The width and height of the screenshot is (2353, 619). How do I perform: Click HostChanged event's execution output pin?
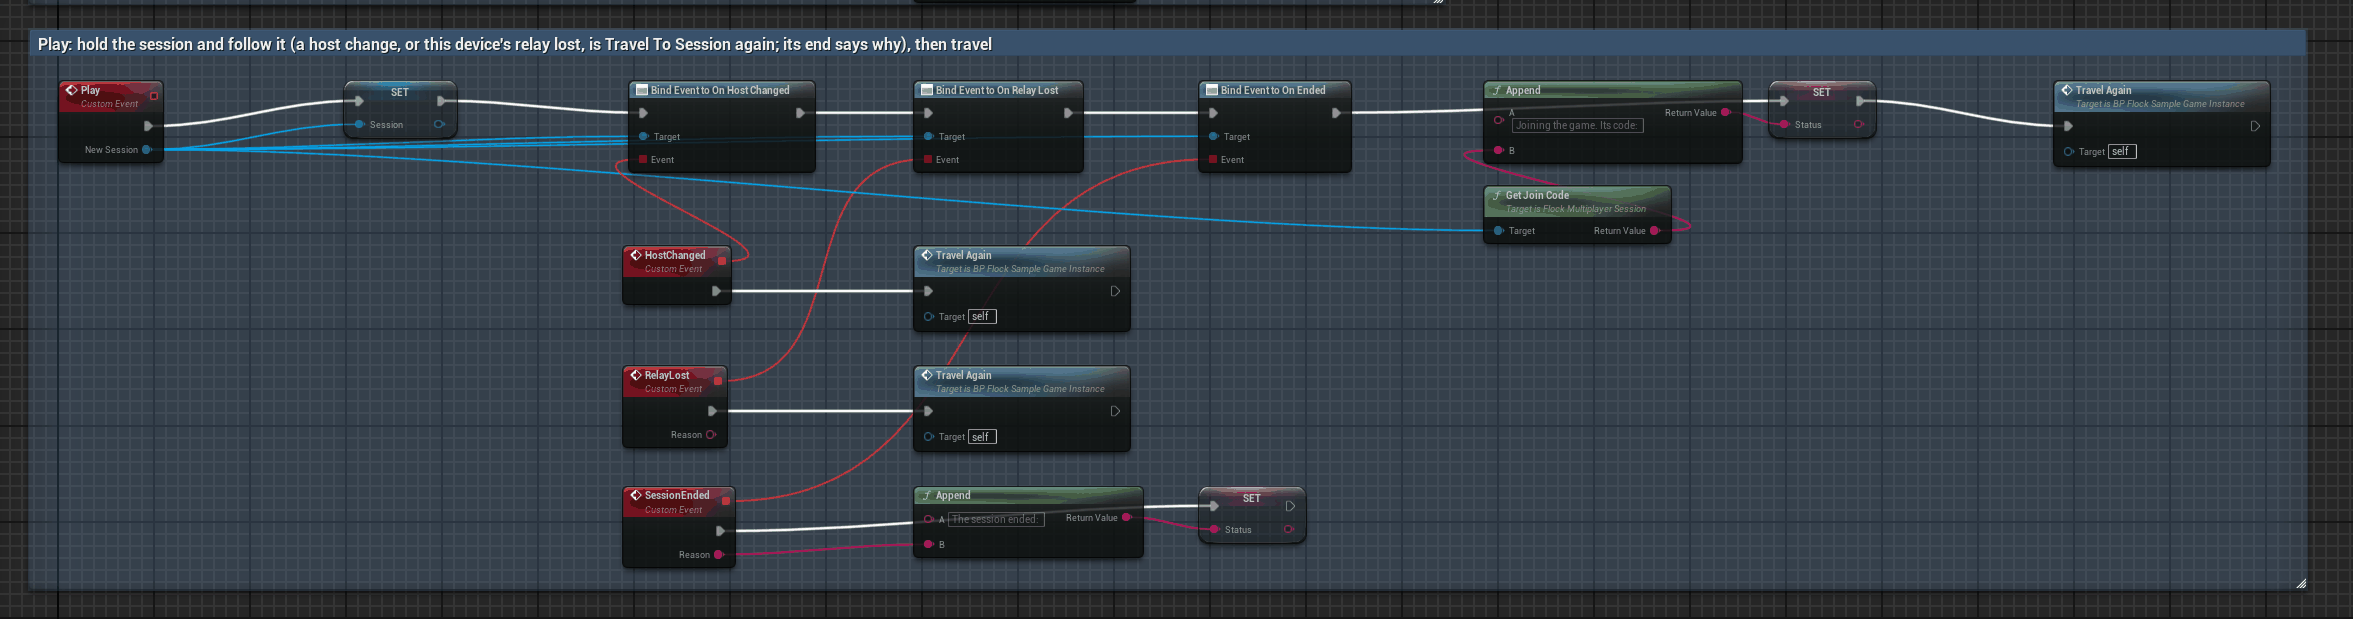pos(716,291)
